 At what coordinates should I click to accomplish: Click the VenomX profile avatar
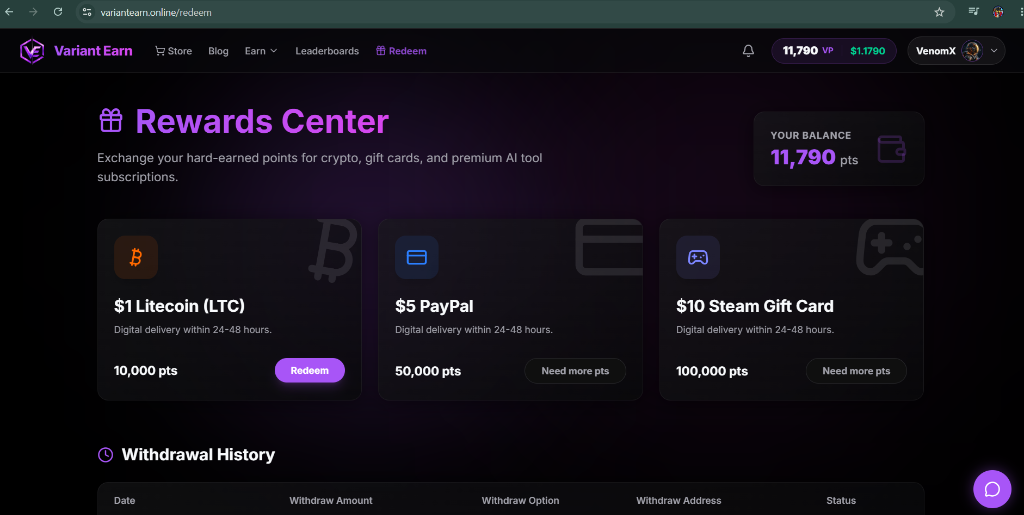click(x=972, y=51)
